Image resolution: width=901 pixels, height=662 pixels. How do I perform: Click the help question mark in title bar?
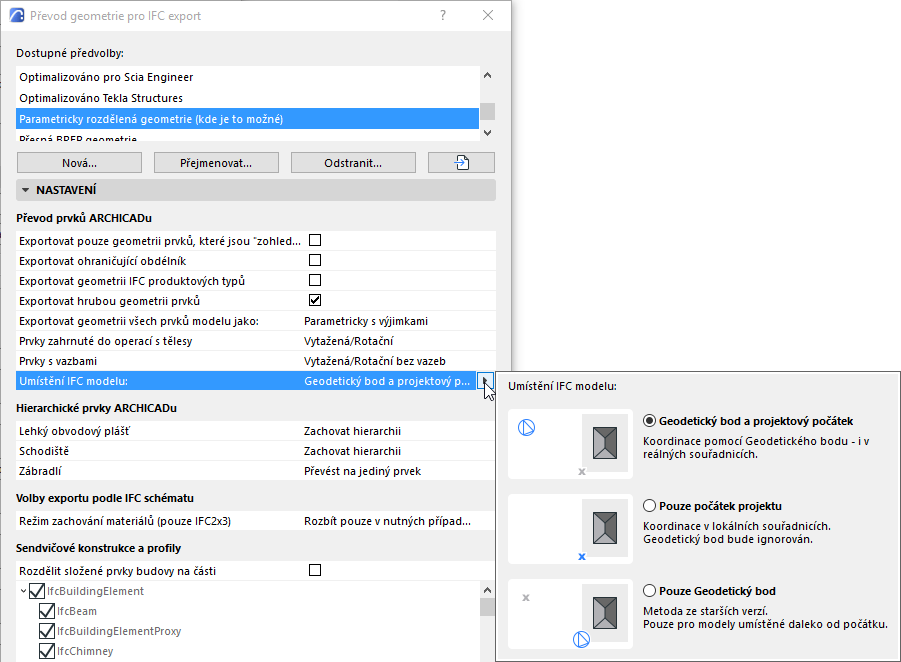pos(442,16)
